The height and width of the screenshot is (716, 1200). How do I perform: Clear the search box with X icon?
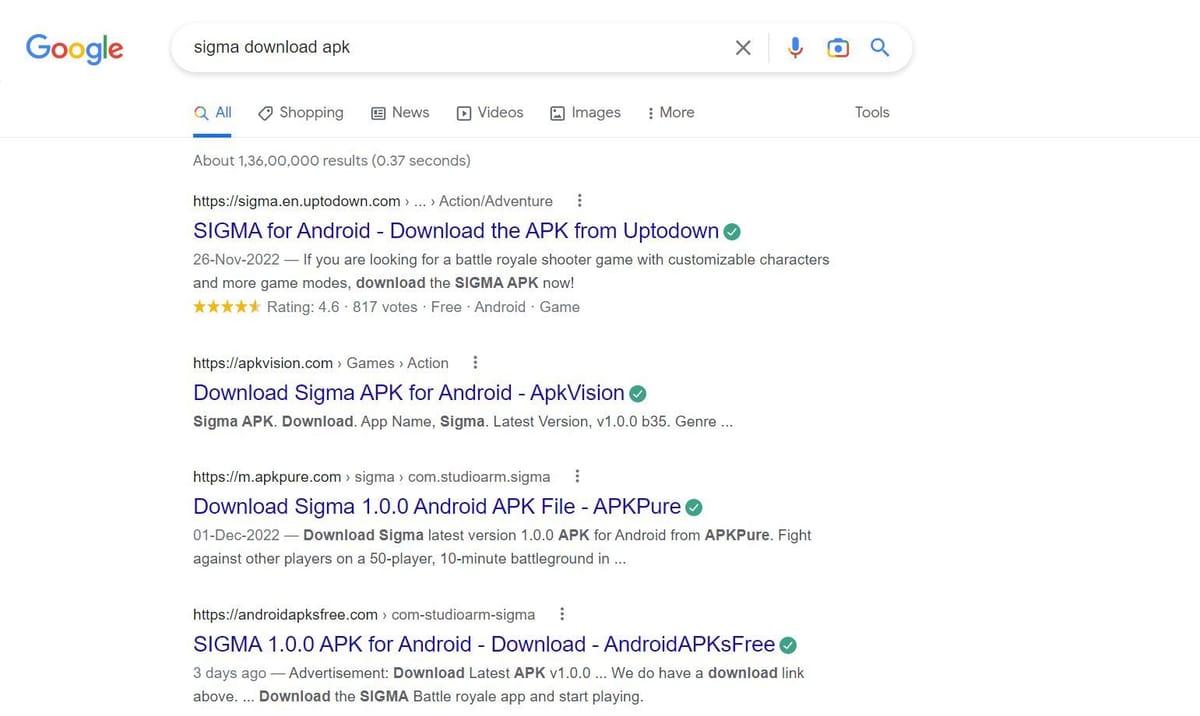(x=743, y=48)
